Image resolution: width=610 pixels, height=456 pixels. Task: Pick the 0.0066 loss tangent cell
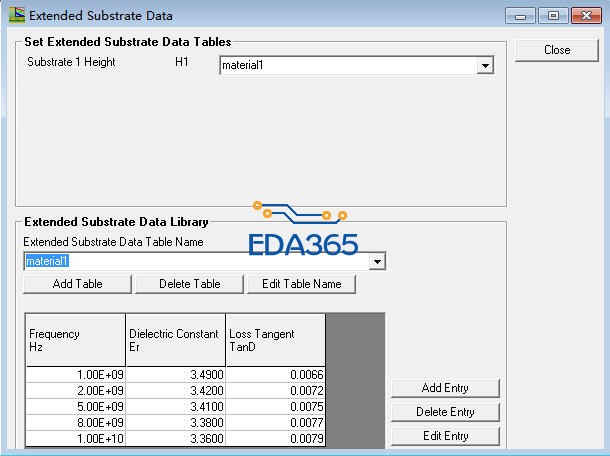pos(275,375)
